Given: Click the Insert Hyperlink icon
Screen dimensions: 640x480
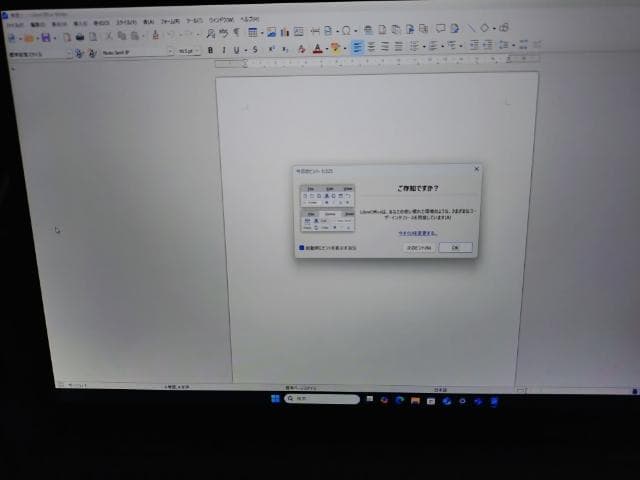Looking at the screenshot, I should (368, 30).
